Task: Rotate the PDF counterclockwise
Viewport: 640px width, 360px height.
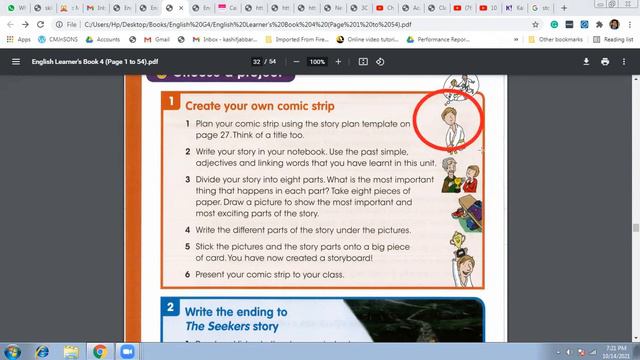Action: tap(380, 62)
